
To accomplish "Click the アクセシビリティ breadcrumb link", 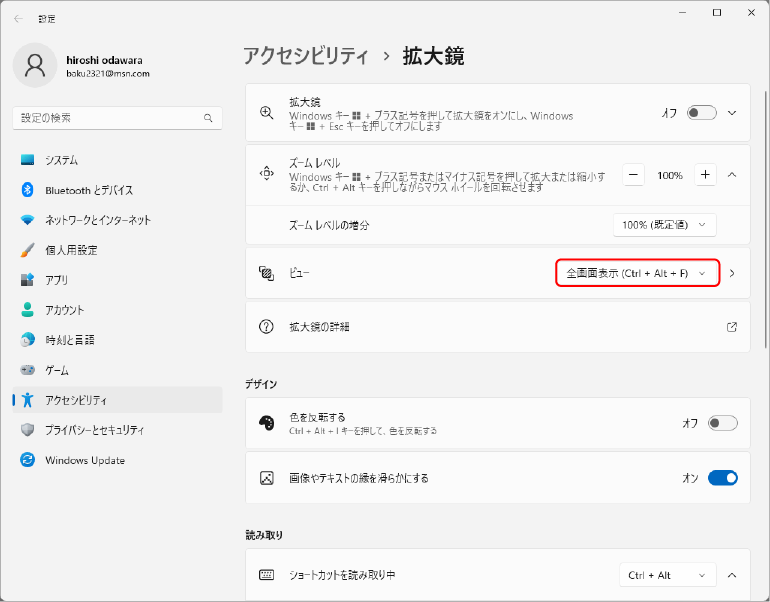I will pyautogui.click(x=306, y=56).
